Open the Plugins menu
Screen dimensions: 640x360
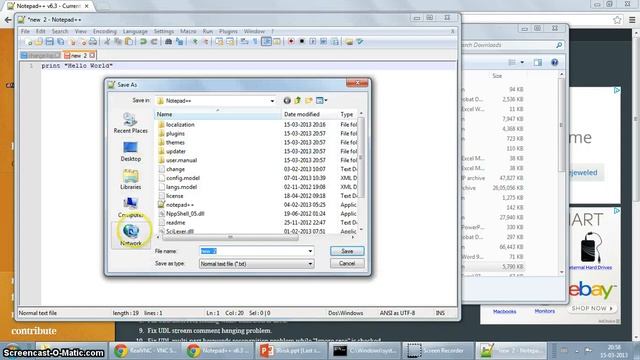tap(228, 31)
